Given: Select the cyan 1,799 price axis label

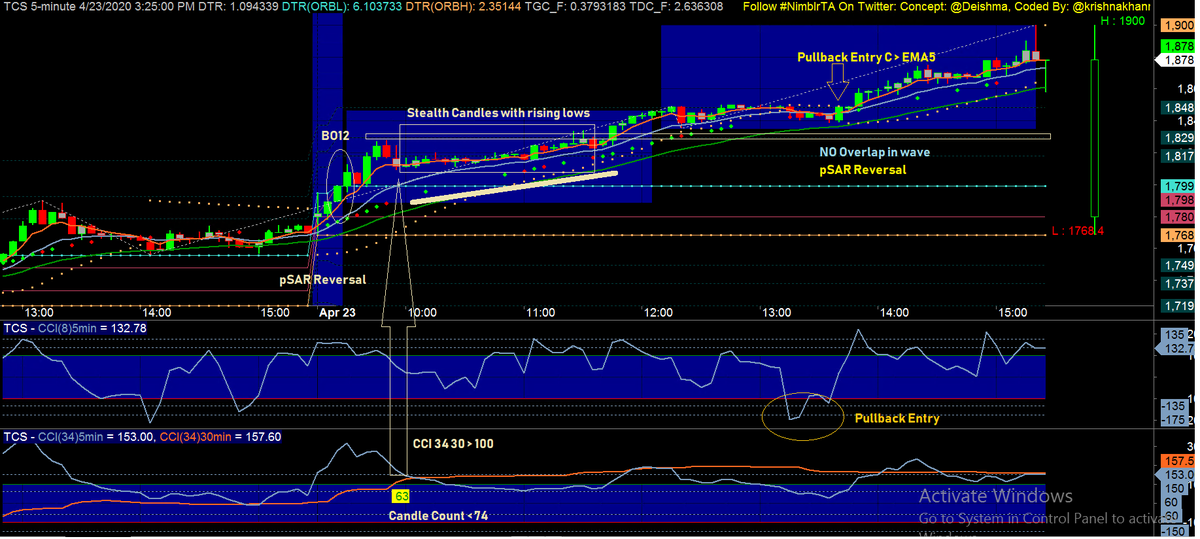Looking at the screenshot, I should click(1178, 187).
